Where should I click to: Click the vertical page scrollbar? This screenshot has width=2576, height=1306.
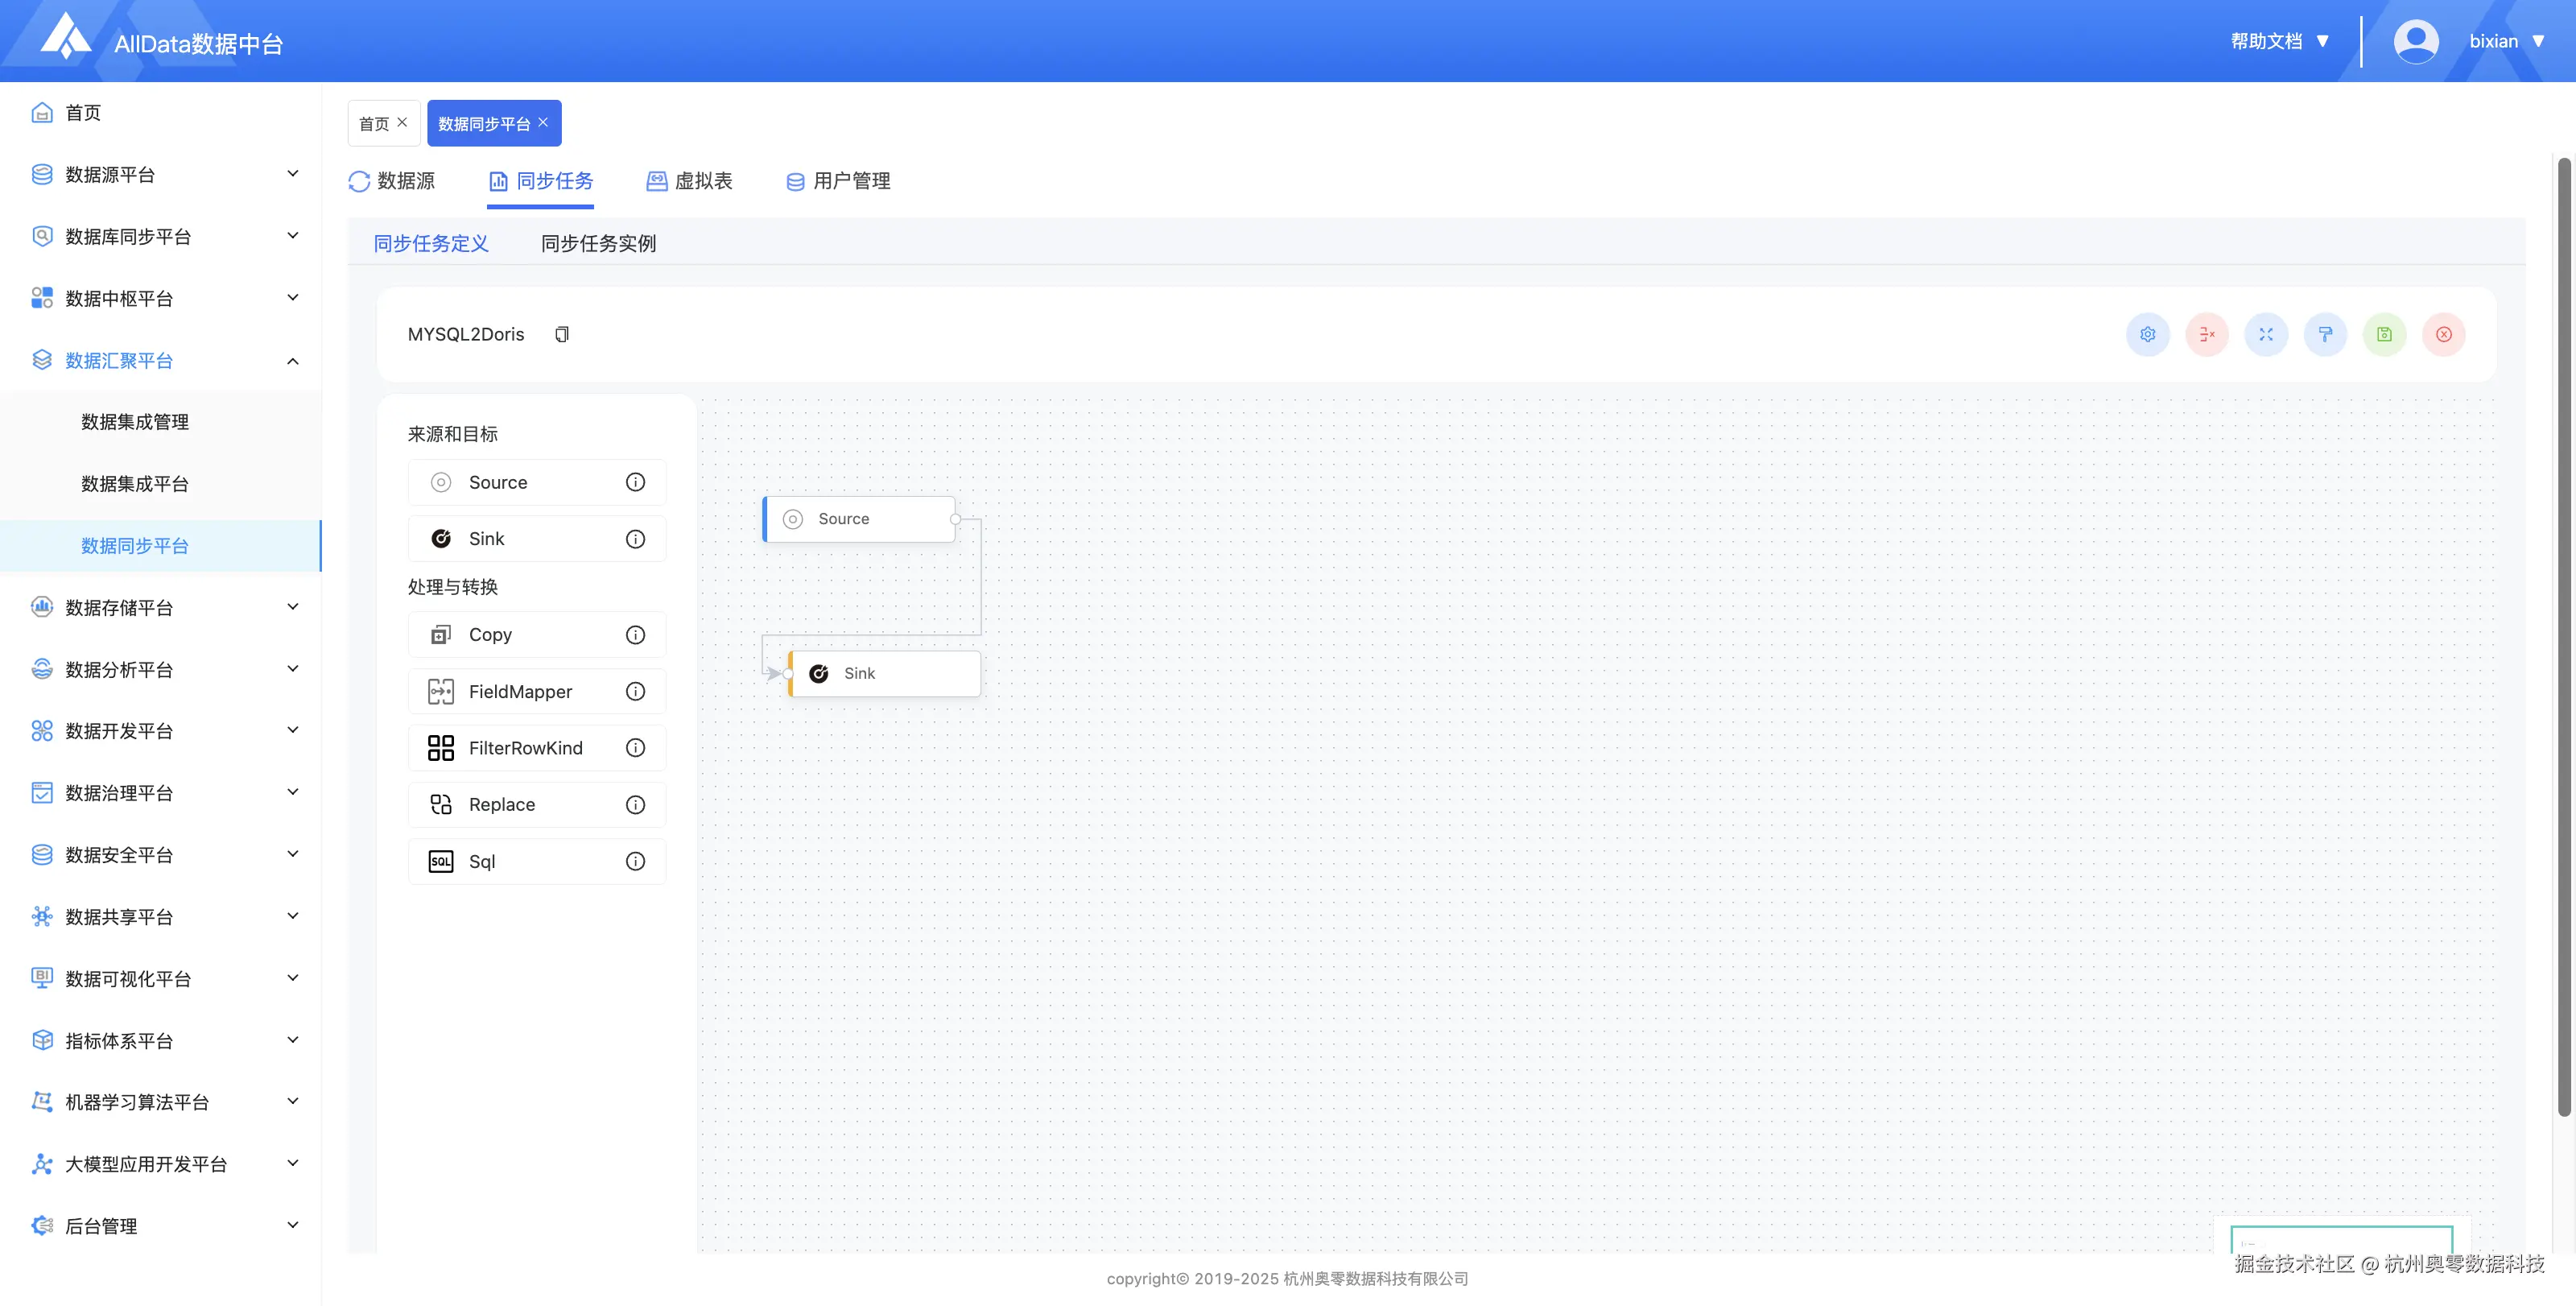[x=2563, y=640]
